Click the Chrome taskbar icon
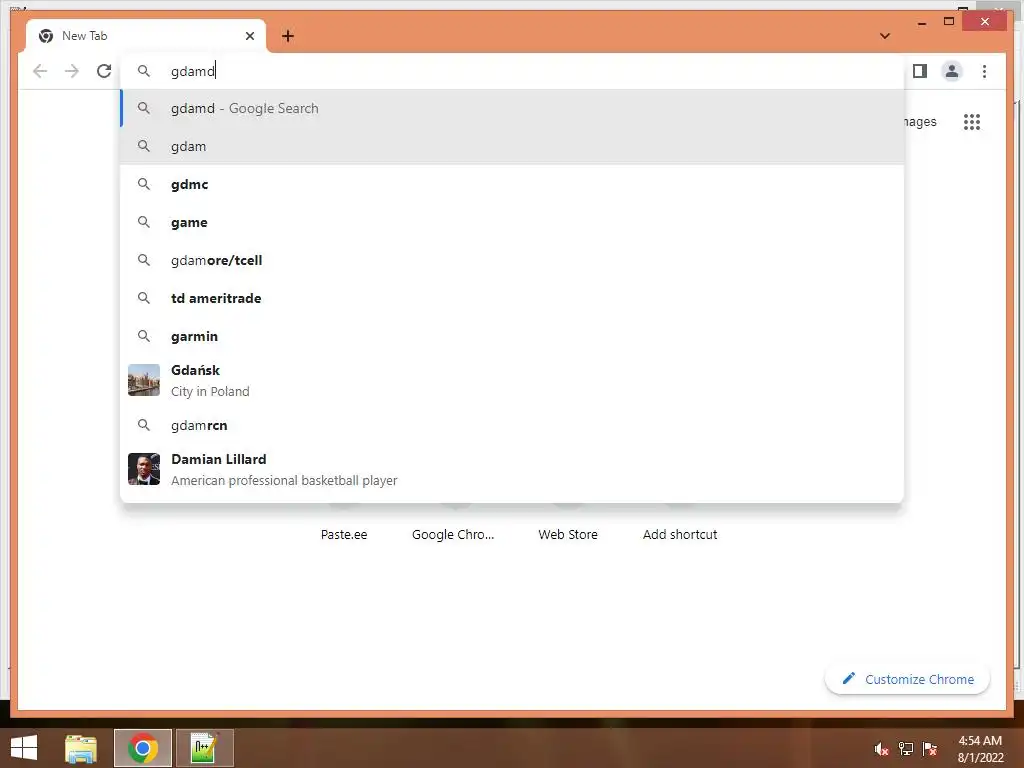The height and width of the screenshot is (768, 1024). [x=143, y=748]
